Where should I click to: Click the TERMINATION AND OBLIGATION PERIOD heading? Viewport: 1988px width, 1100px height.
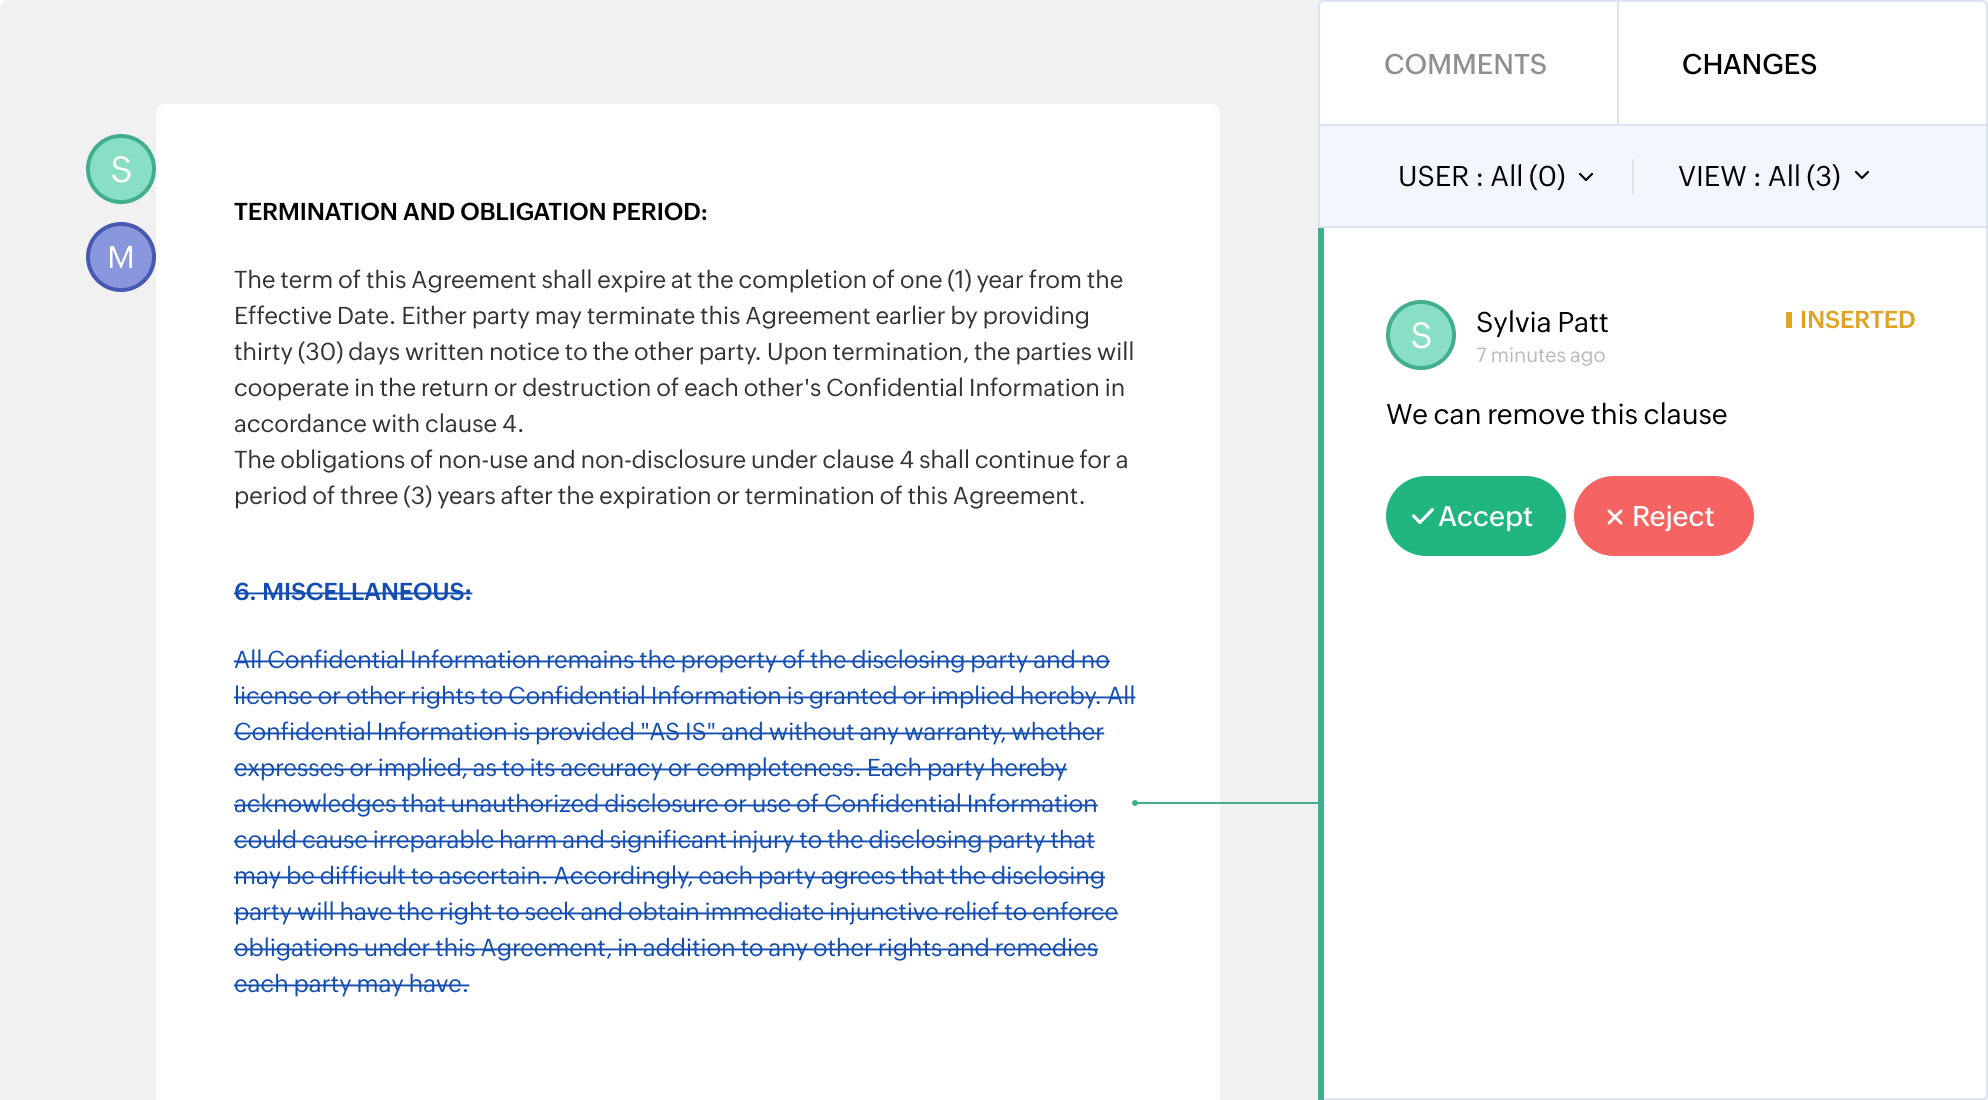pyautogui.click(x=470, y=212)
